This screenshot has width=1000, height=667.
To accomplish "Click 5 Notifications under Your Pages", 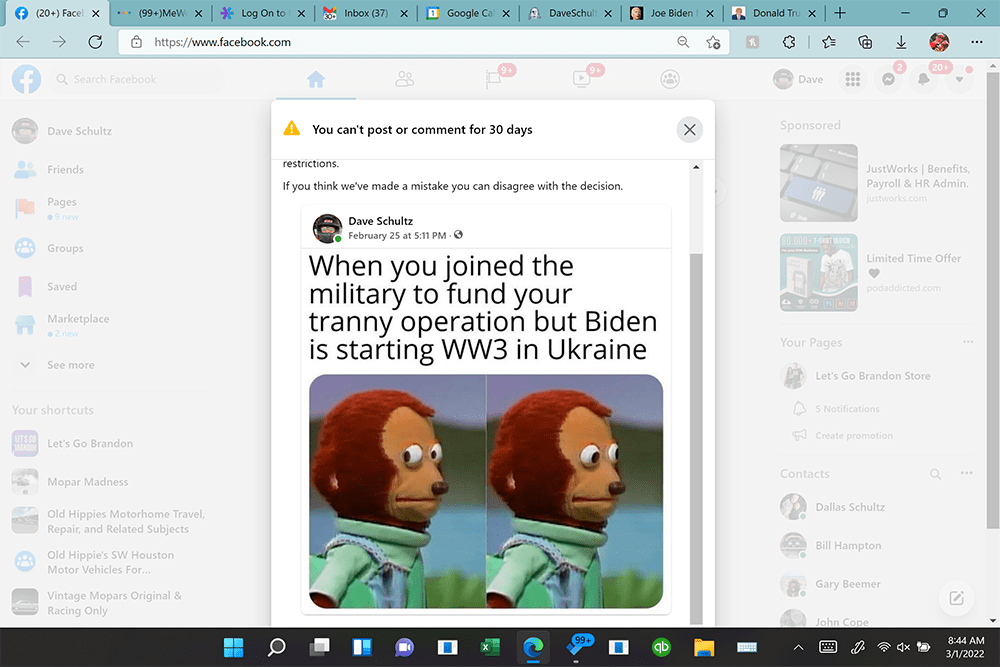I will click(x=847, y=409).
